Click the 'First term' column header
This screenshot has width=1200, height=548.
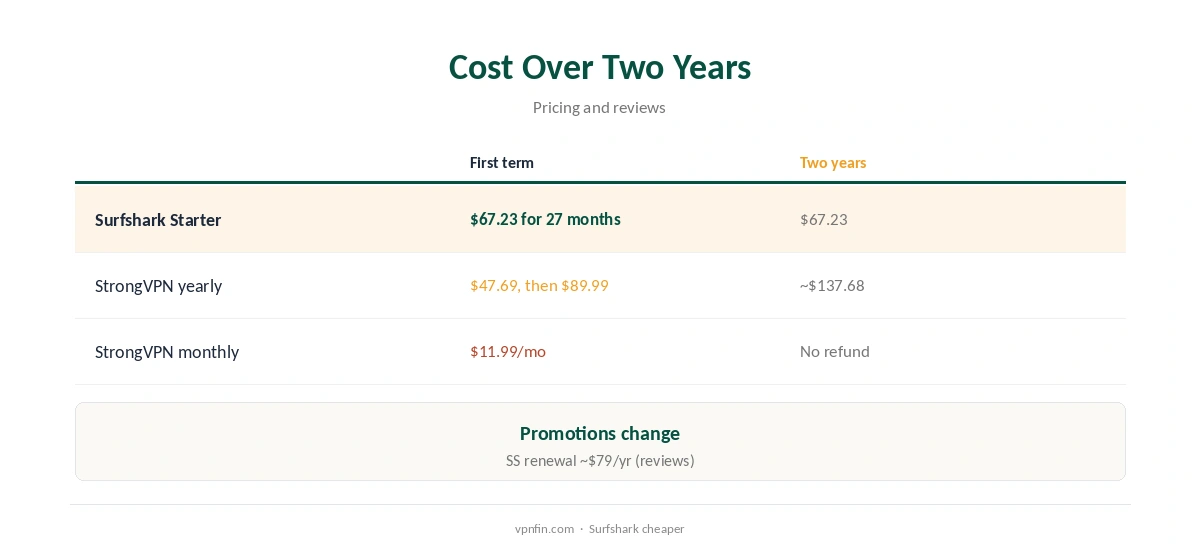point(502,163)
